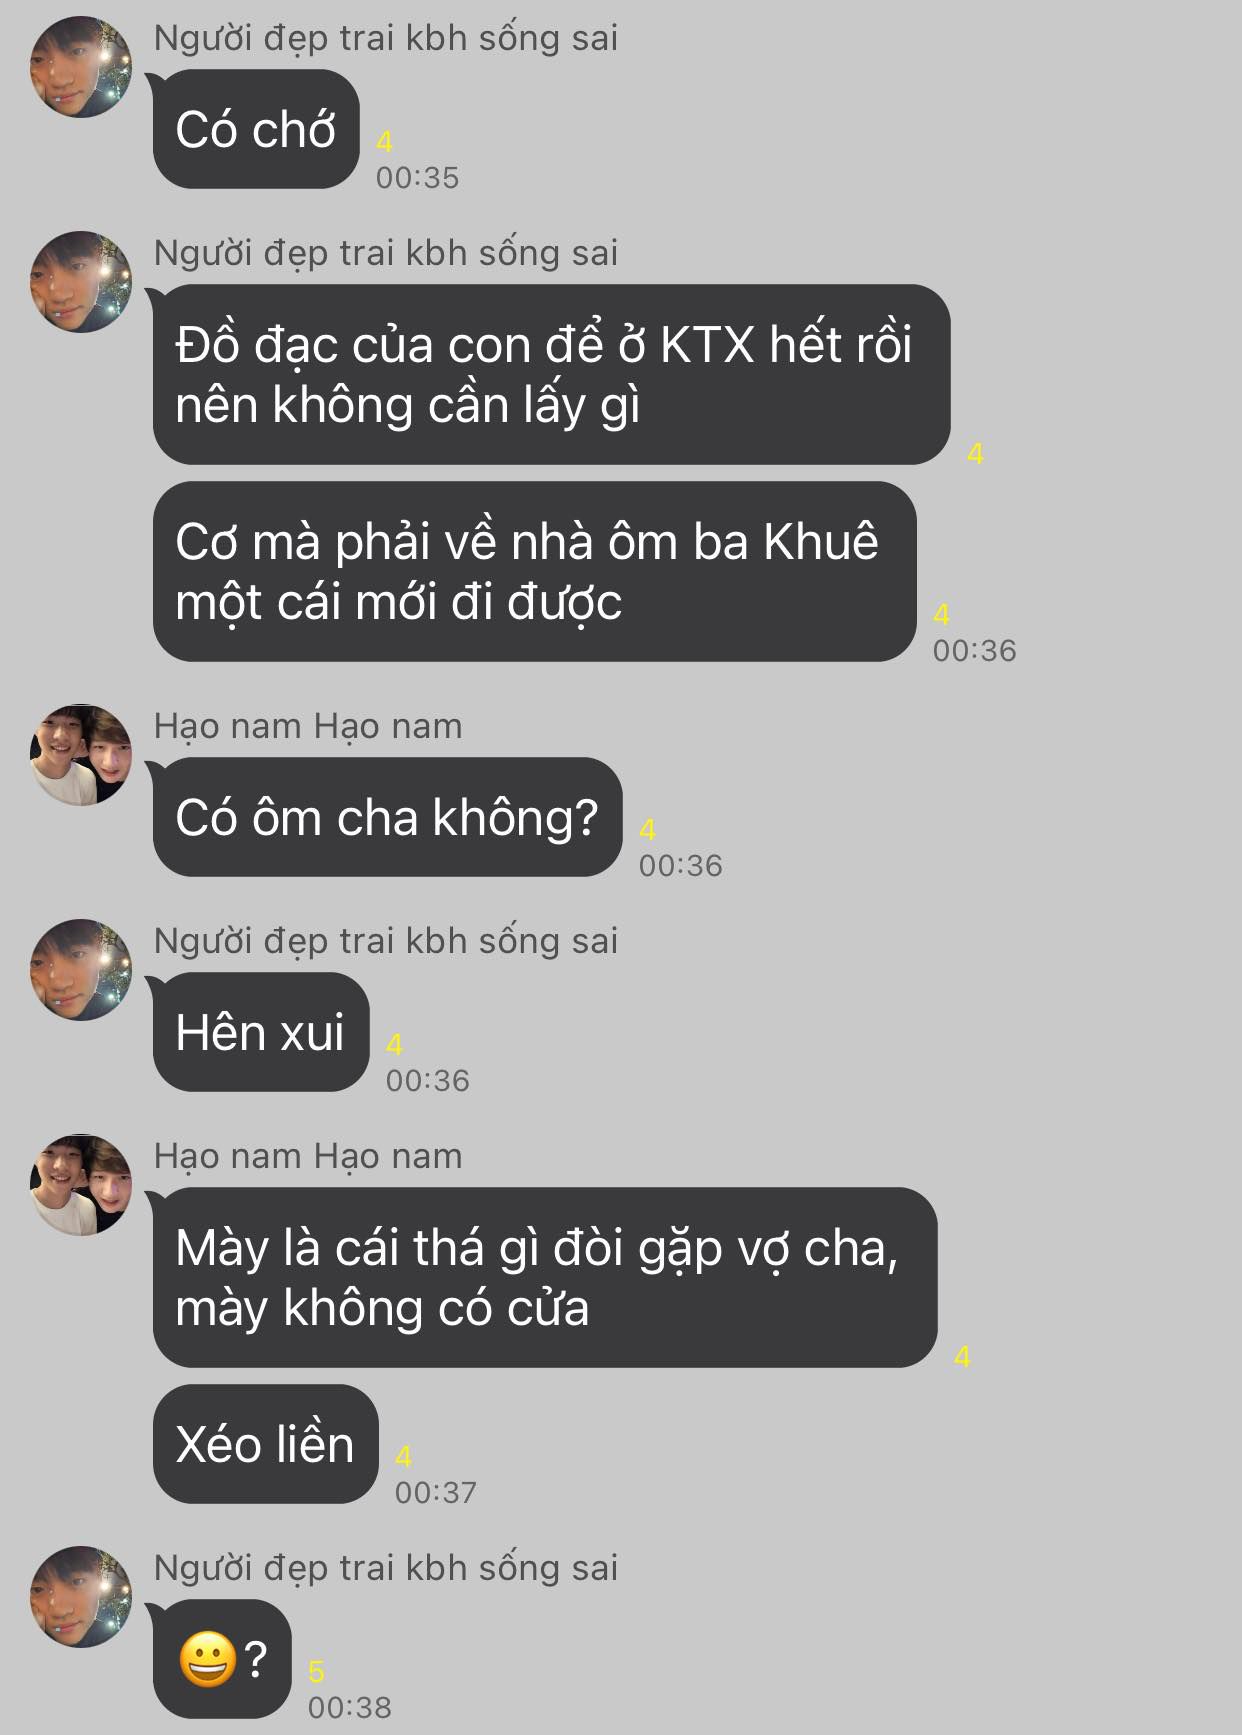Select the "Có ôm cha không?" bubble
This screenshot has width=1242, height=1735.
click(387, 817)
